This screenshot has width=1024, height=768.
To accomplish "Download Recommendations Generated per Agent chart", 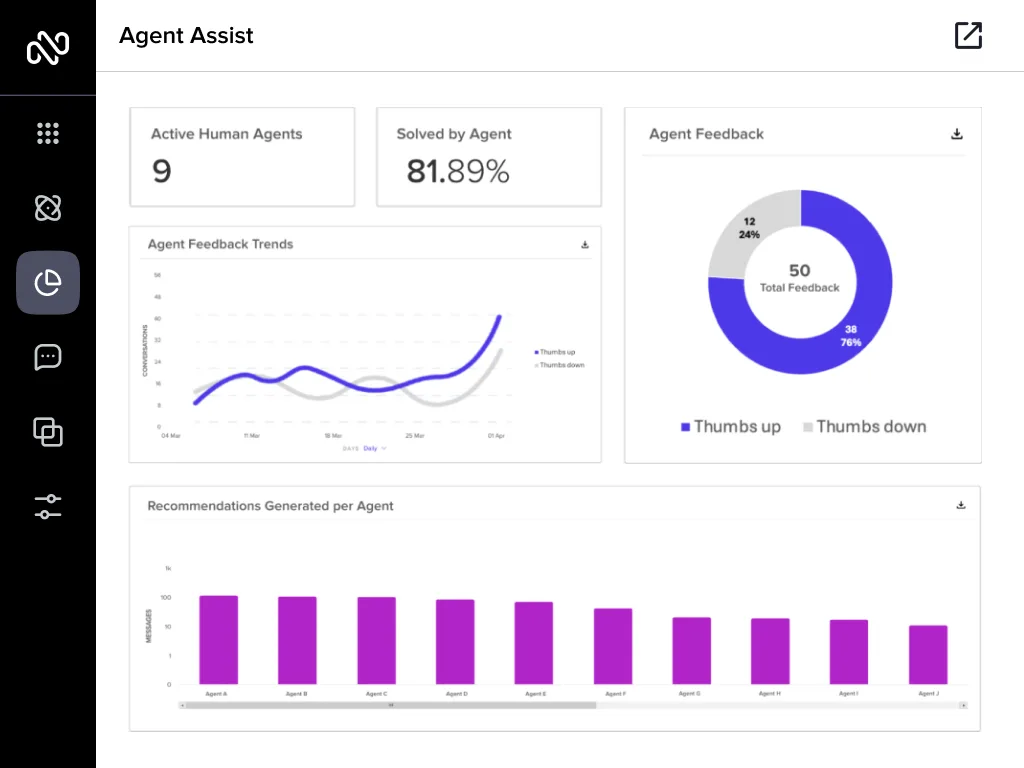I will pos(961,506).
